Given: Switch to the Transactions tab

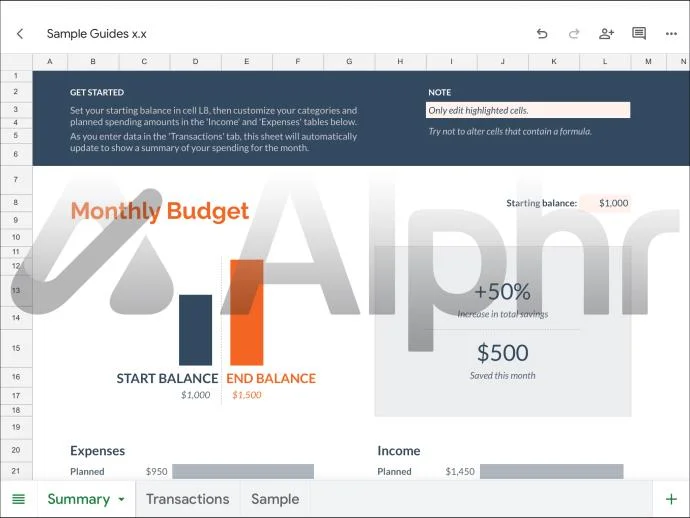Looking at the screenshot, I should pyautogui.click(x=187, y=499).
